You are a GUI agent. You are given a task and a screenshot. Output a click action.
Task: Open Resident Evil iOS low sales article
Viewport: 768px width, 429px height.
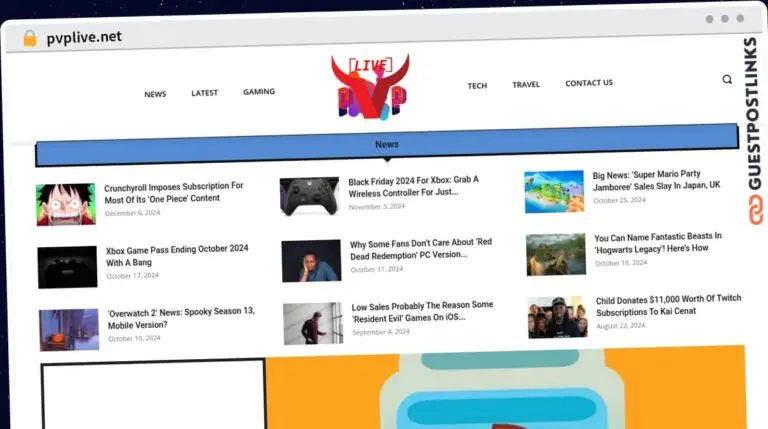pyautogui.click(x=422, y=311)
